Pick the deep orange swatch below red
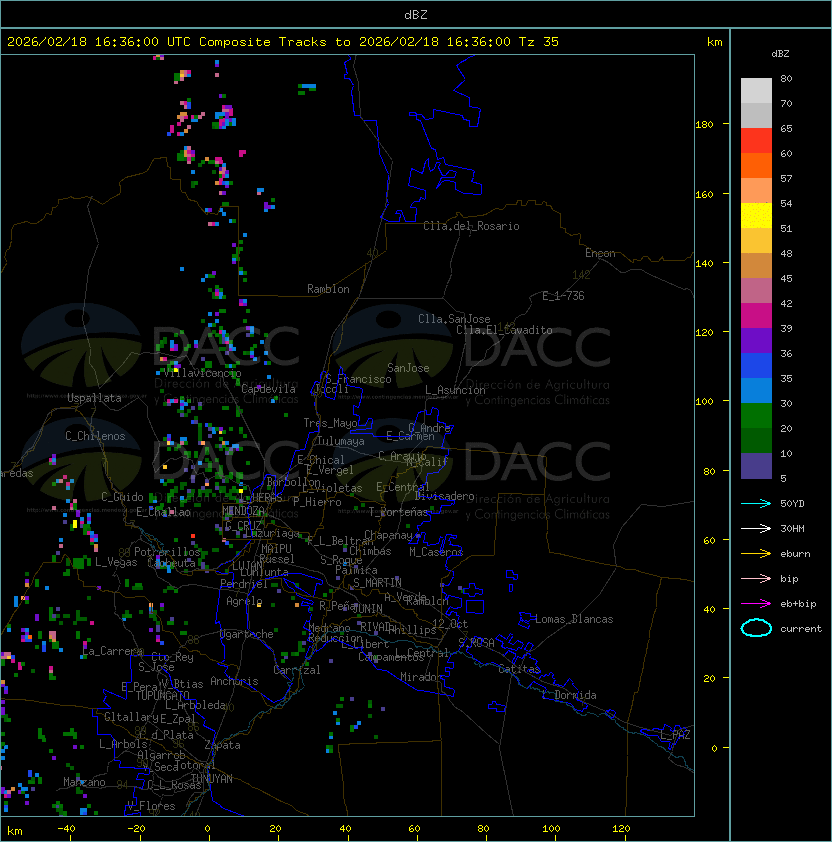832x842 pixels. pyautogui.click(x=756, y=165)
